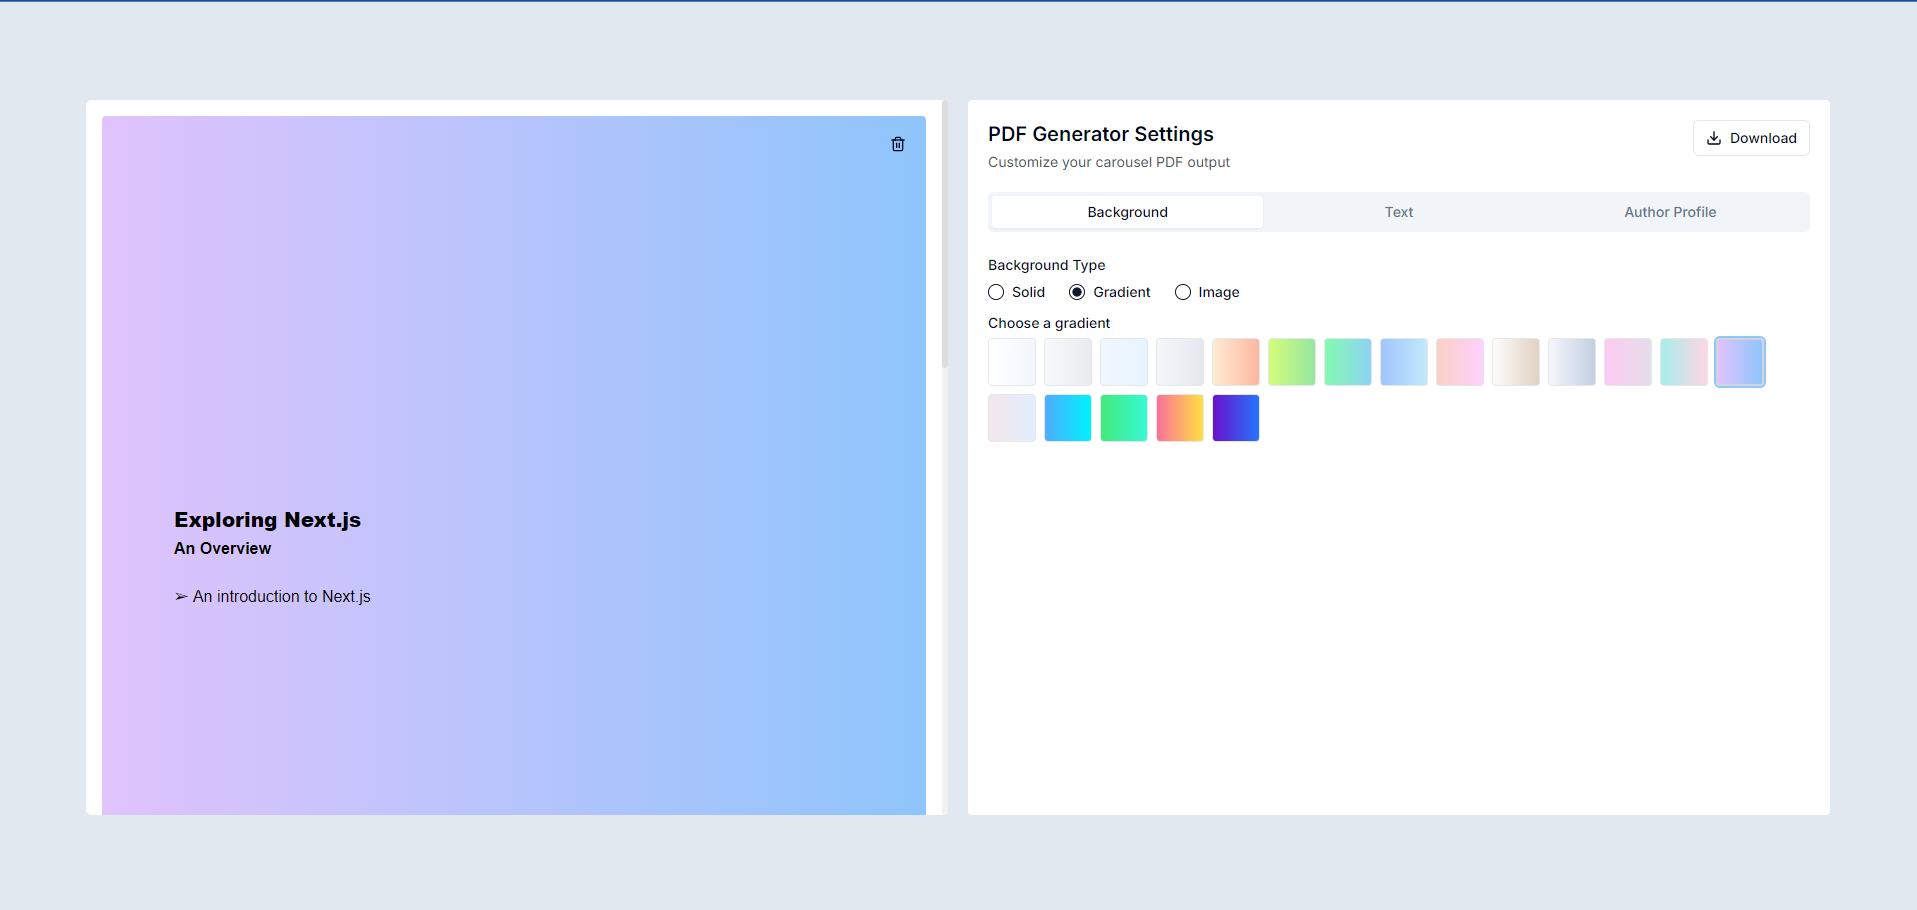Pick the light blue gradient swatch
Viewport: 1917px width, 910px height.
click(1404, 362)
